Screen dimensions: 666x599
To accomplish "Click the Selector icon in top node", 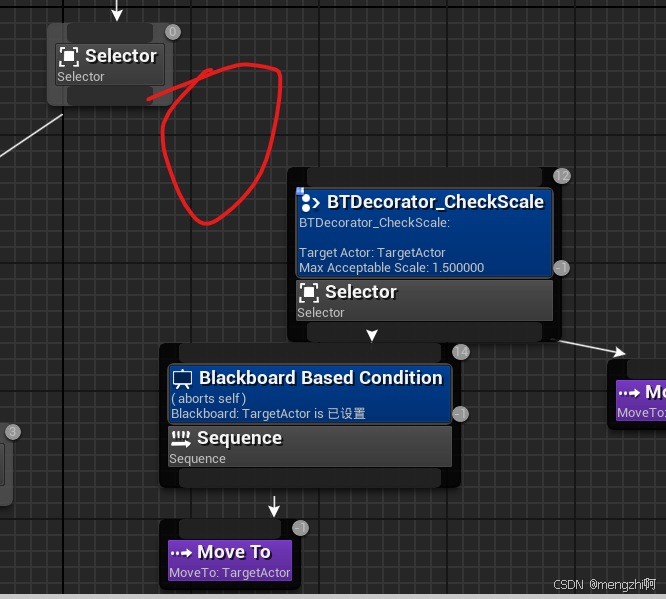I will pos(69,56).
